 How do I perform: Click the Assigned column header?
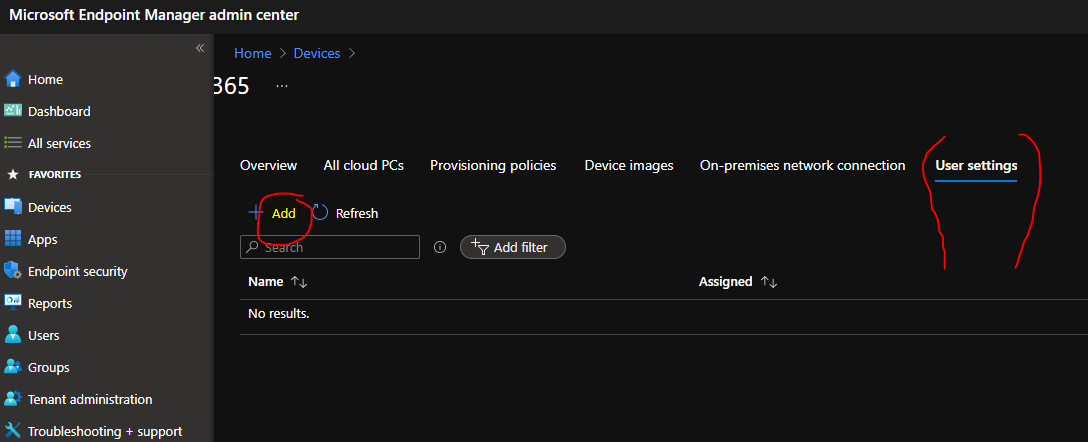click(725, 282)
